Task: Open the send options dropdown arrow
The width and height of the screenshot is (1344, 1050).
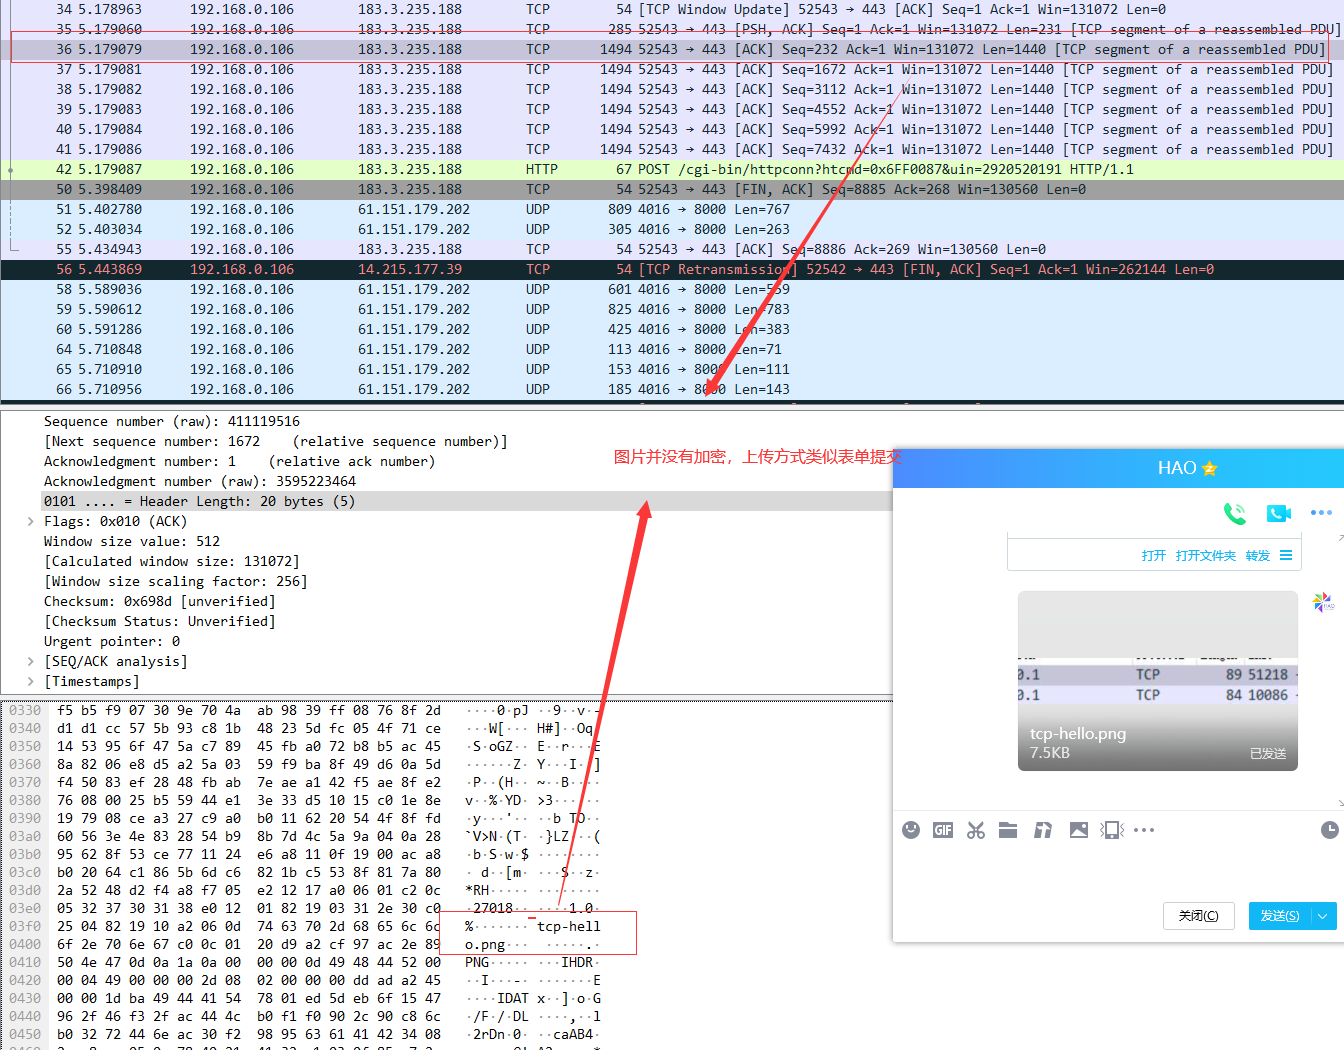Action: (x=1323, y=916)
